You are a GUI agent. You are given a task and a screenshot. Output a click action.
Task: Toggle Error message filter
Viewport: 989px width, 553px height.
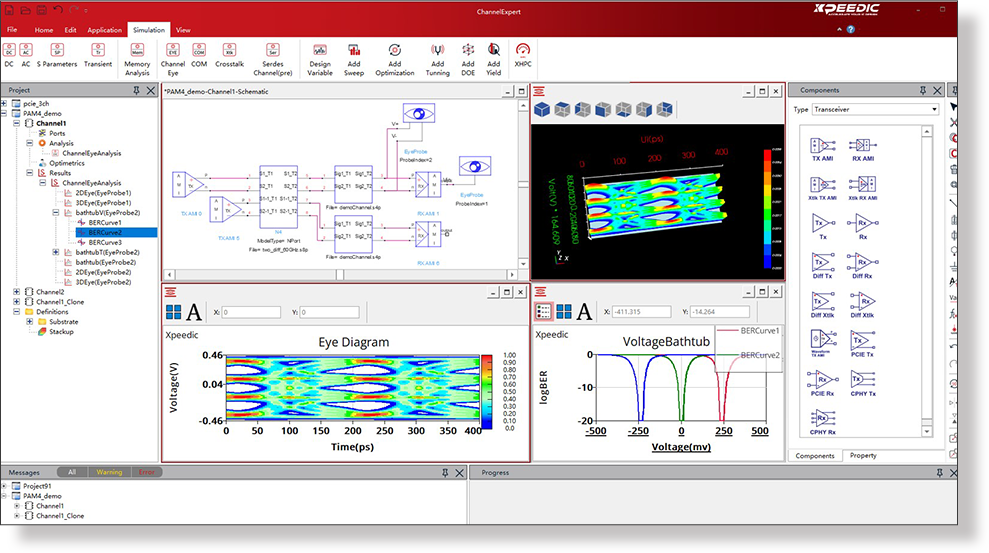(x=146, y=472)
